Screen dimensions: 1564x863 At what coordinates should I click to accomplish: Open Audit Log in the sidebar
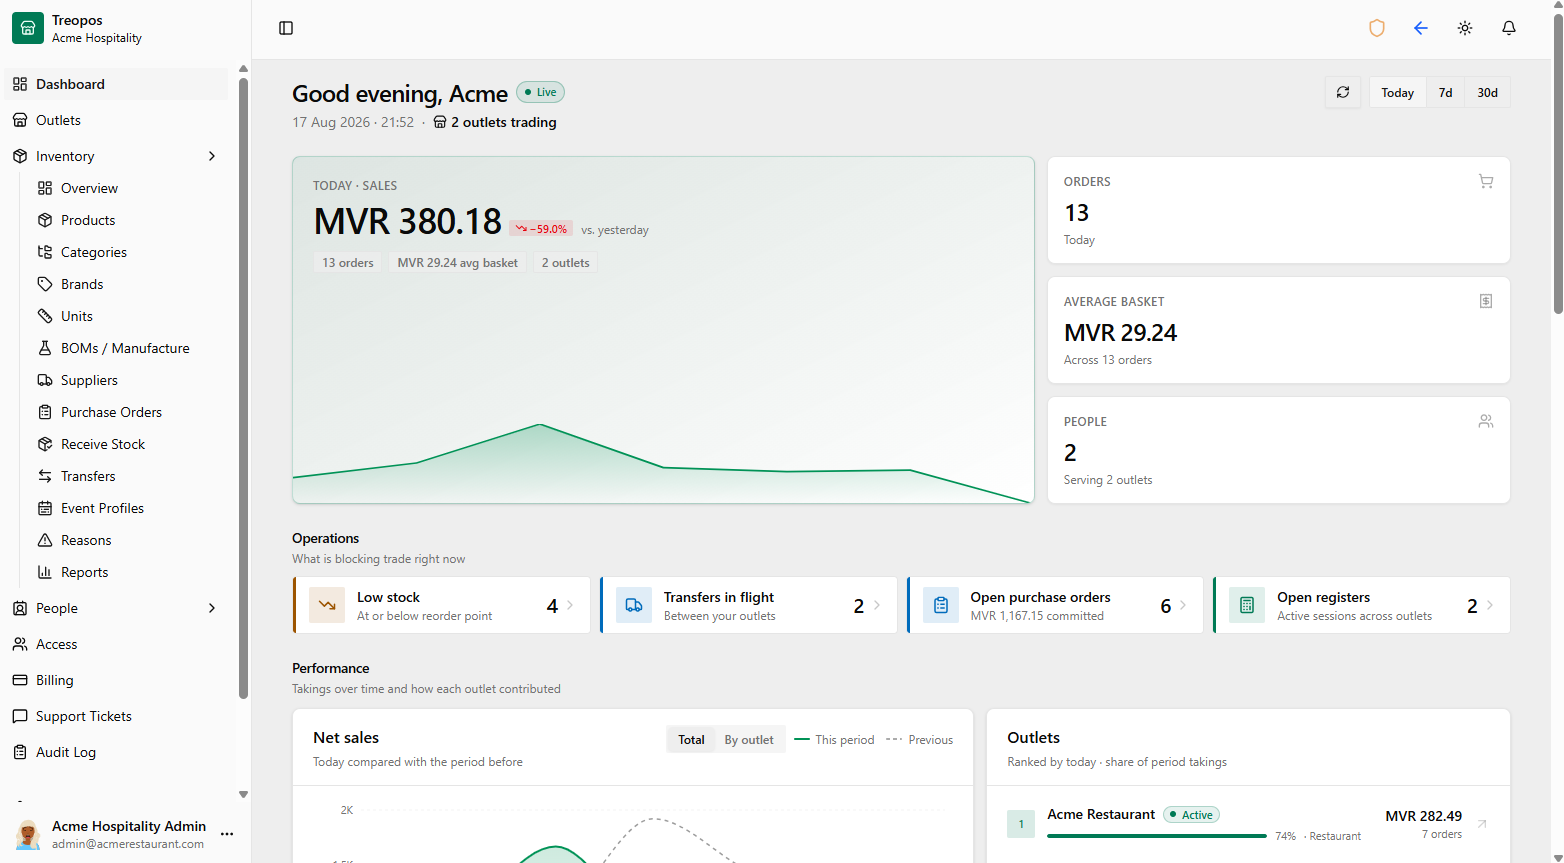(116, 752)
